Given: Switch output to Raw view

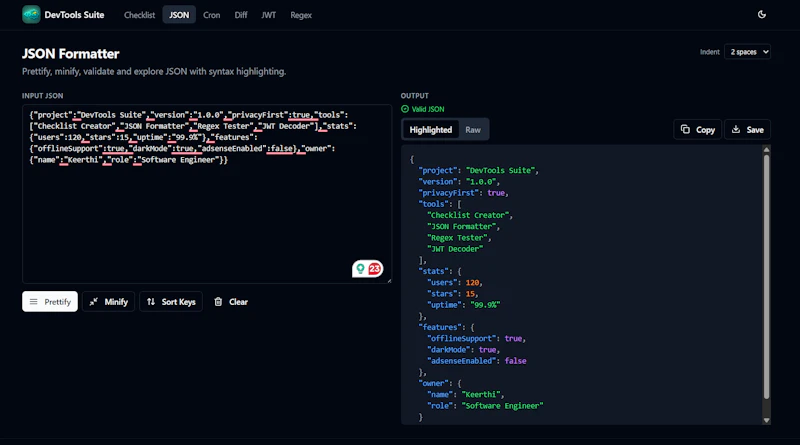Looking at the screenshot, I should [473, 130].
